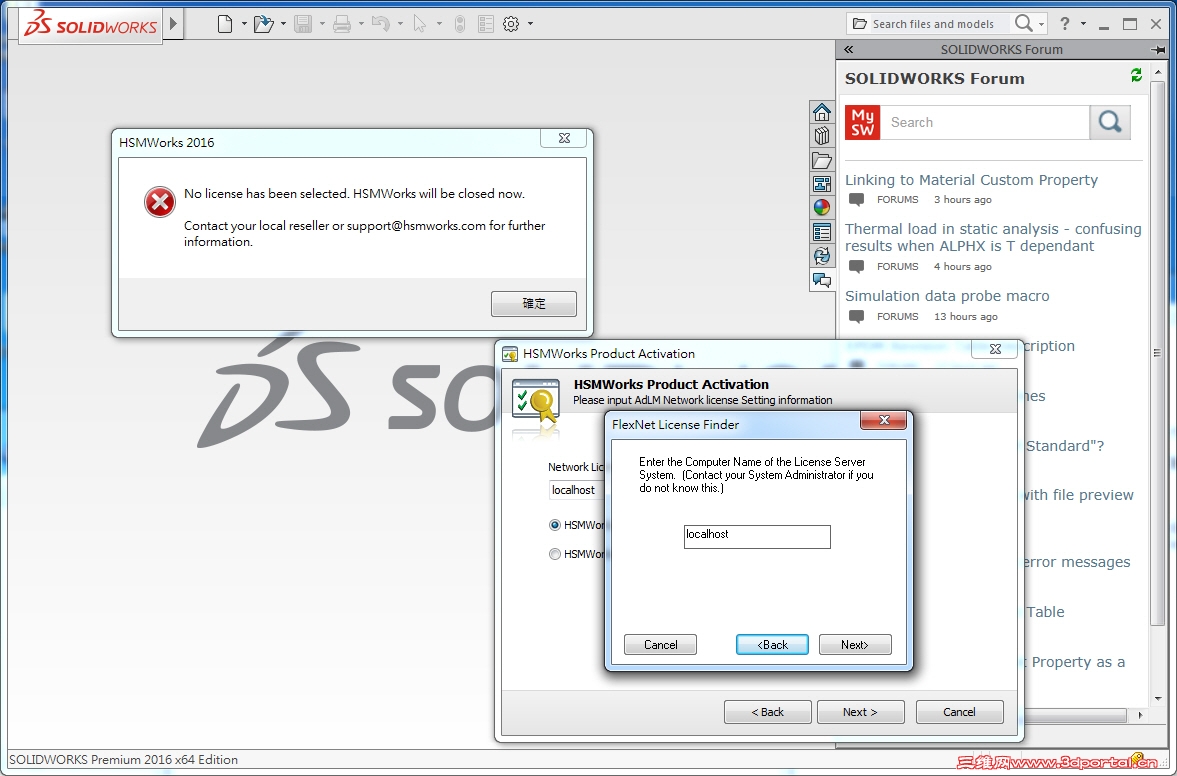
Task: Open the File Explorer tab
Action: pos(822,160)
